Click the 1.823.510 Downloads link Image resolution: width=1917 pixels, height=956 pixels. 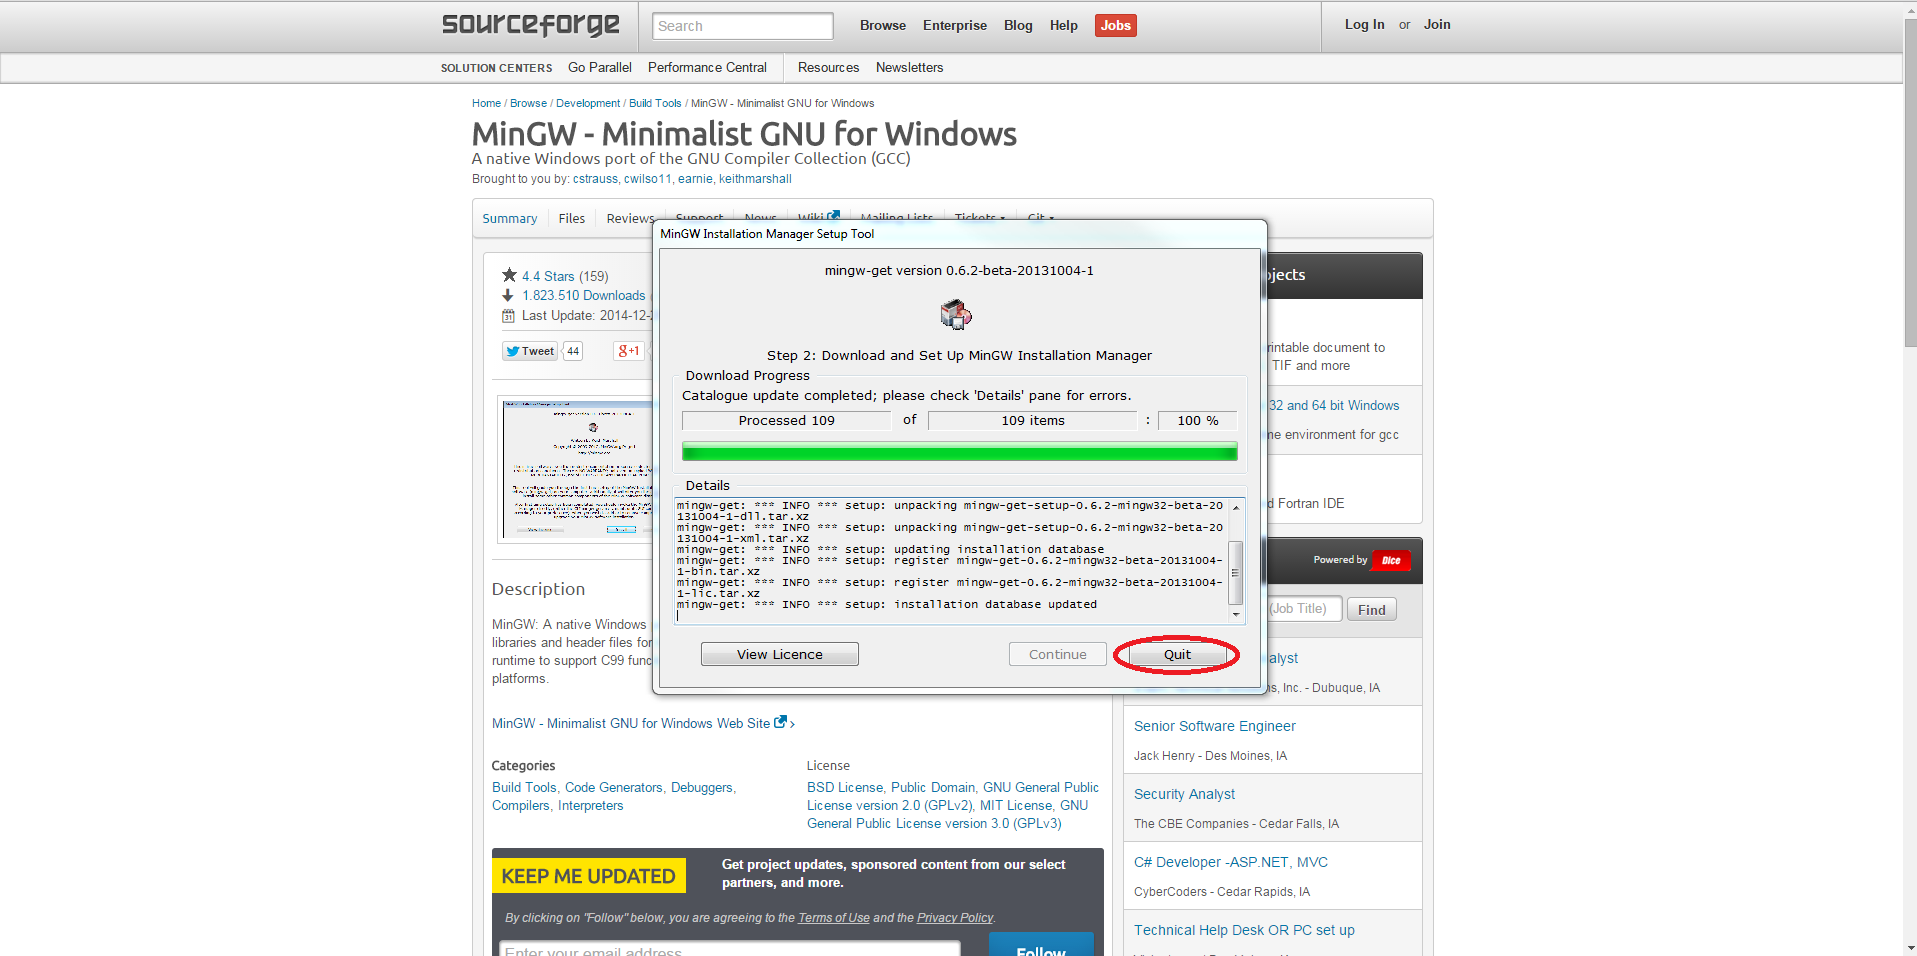tap(584, 295)
